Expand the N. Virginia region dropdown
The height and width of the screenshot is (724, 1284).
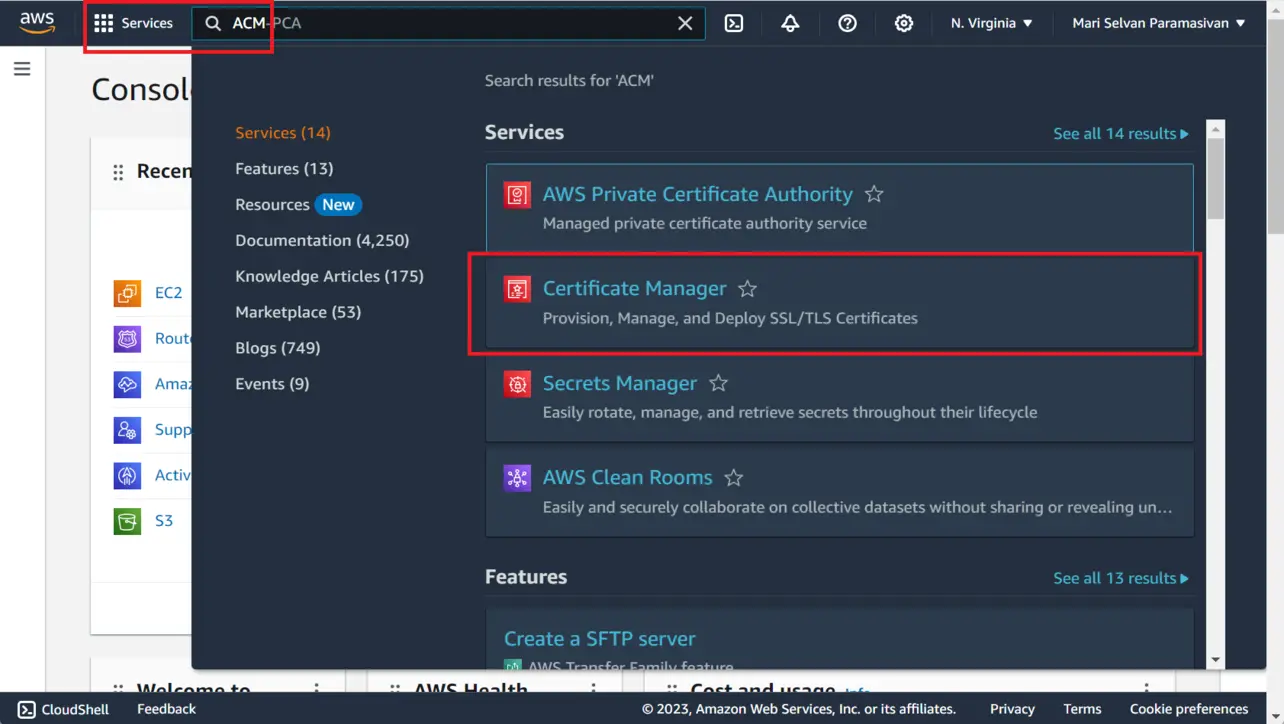991,23
